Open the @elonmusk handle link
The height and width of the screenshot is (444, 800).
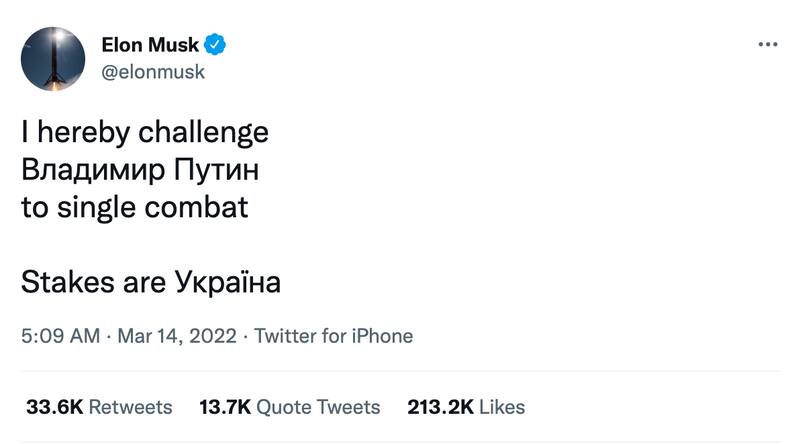click(153, 71)
